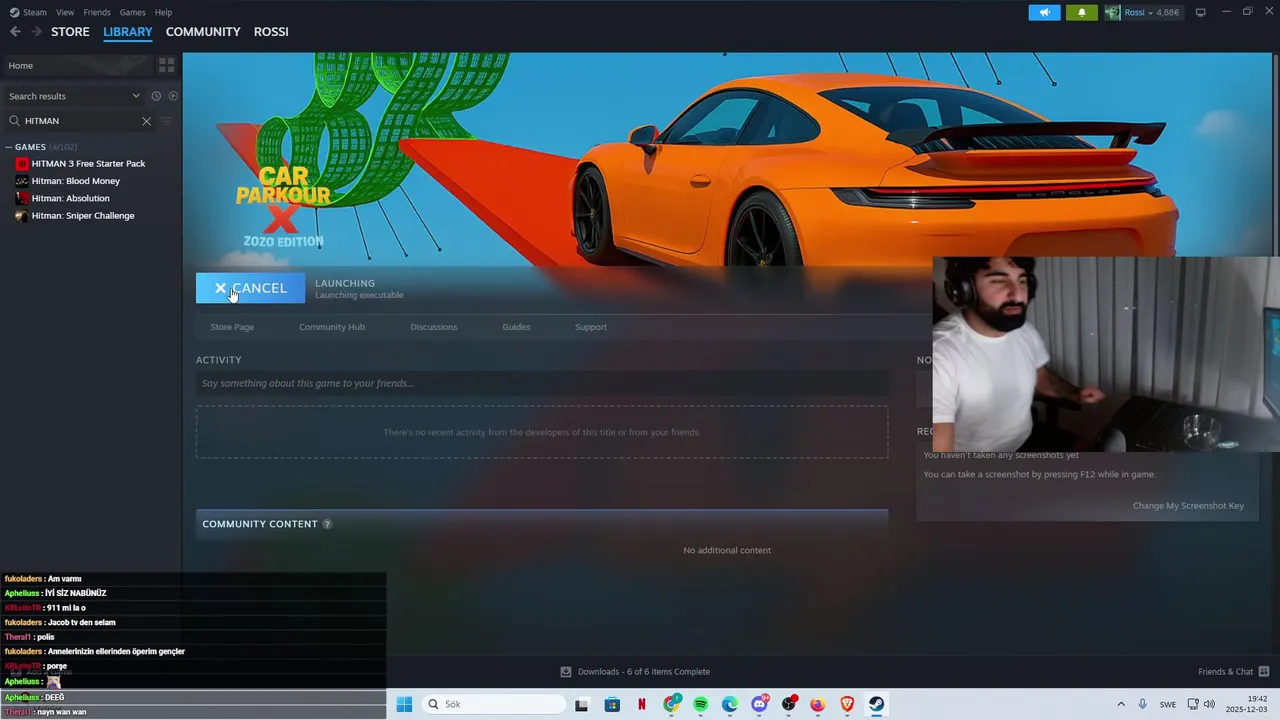The height and width of the screenshot is (720, 1280).
Task: Open the Support link
Action: pyautogui.click(x=591, y=327)
